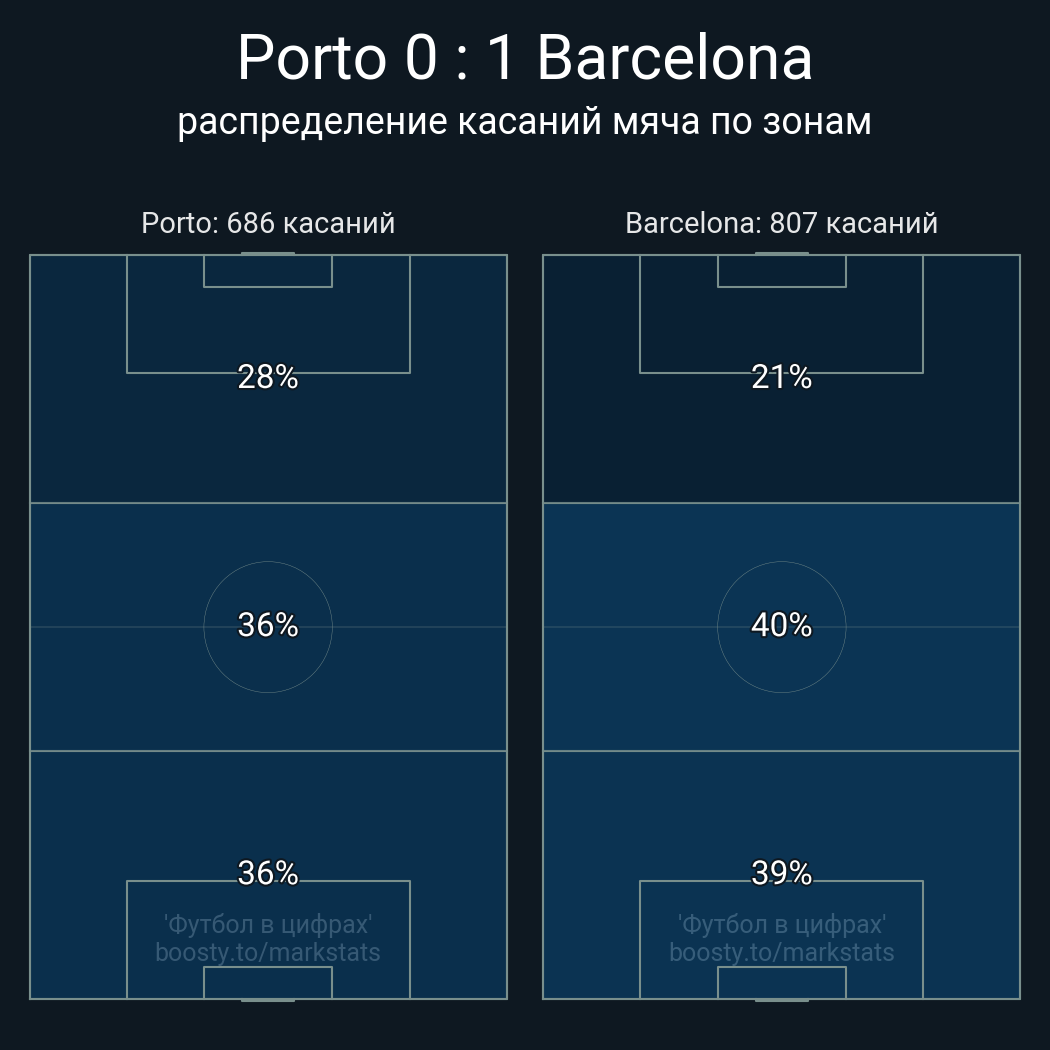
Task: Click the Barcelona team name in the title
Action: 674,58
